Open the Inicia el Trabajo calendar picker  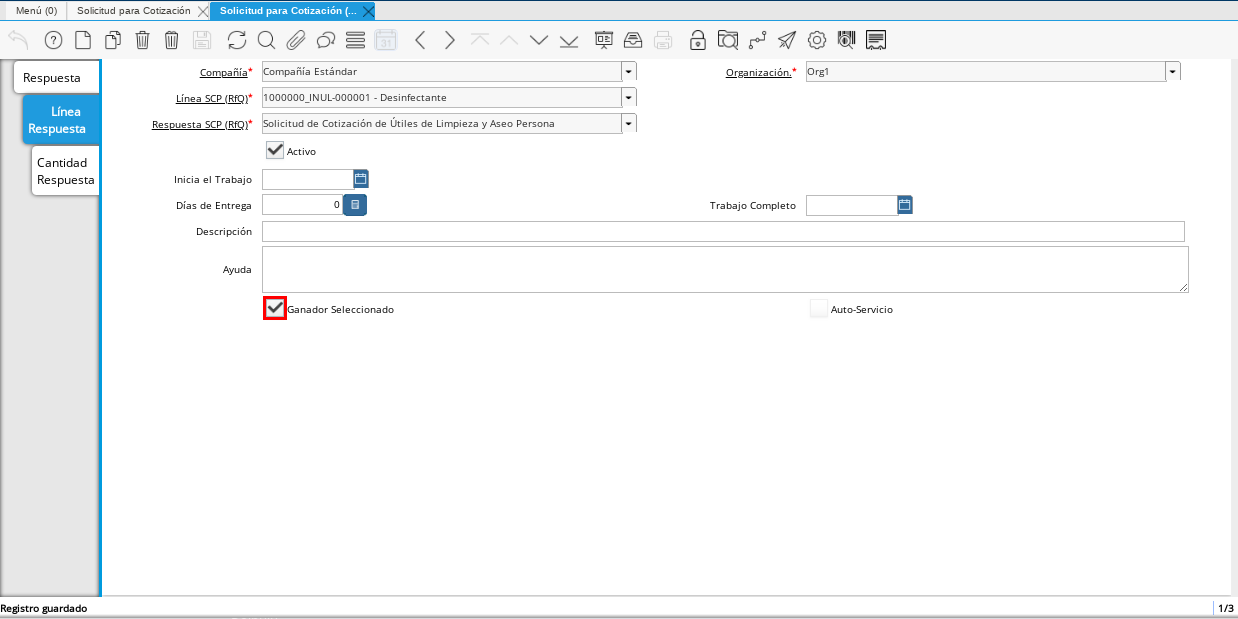(361, 179)
